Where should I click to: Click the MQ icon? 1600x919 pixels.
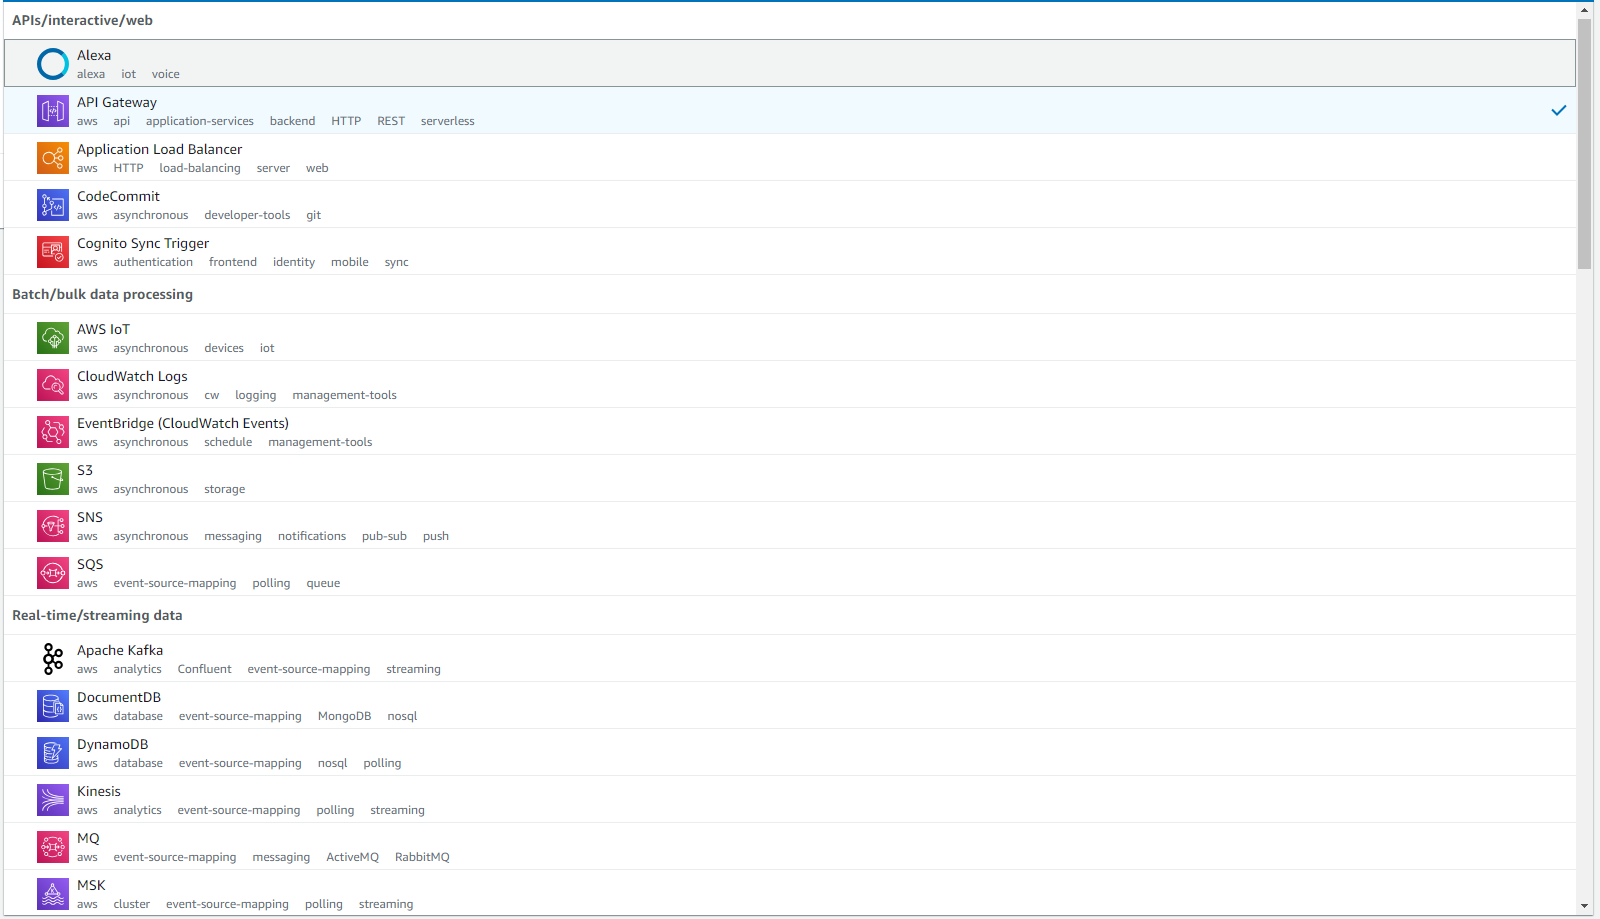pos(53,847)
